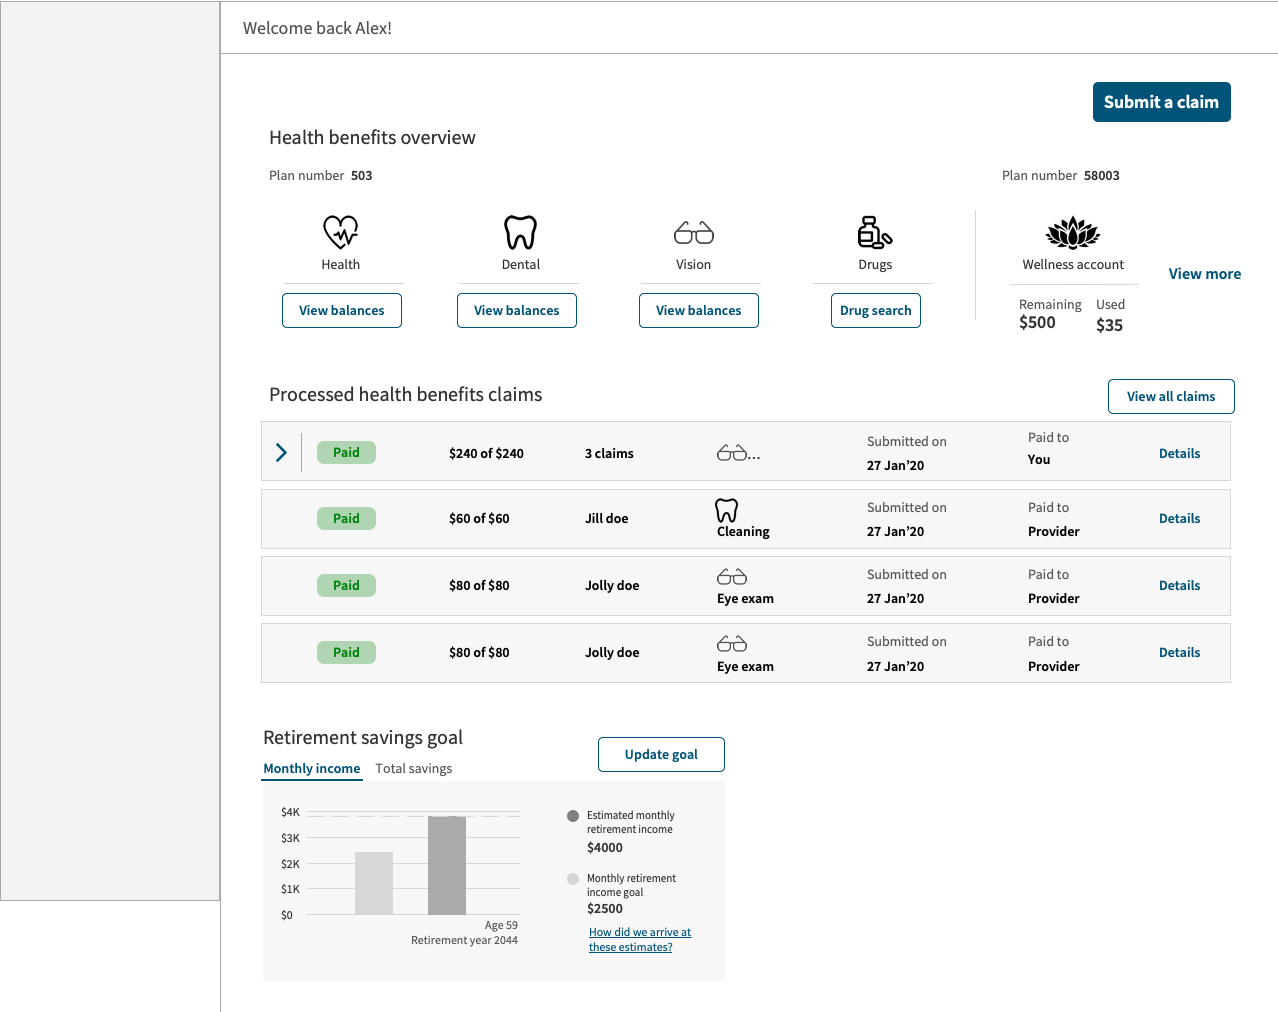Click the Drugs medicine bottle icon
This screenshot has height=1012, width=1278.
coord(875,232)
